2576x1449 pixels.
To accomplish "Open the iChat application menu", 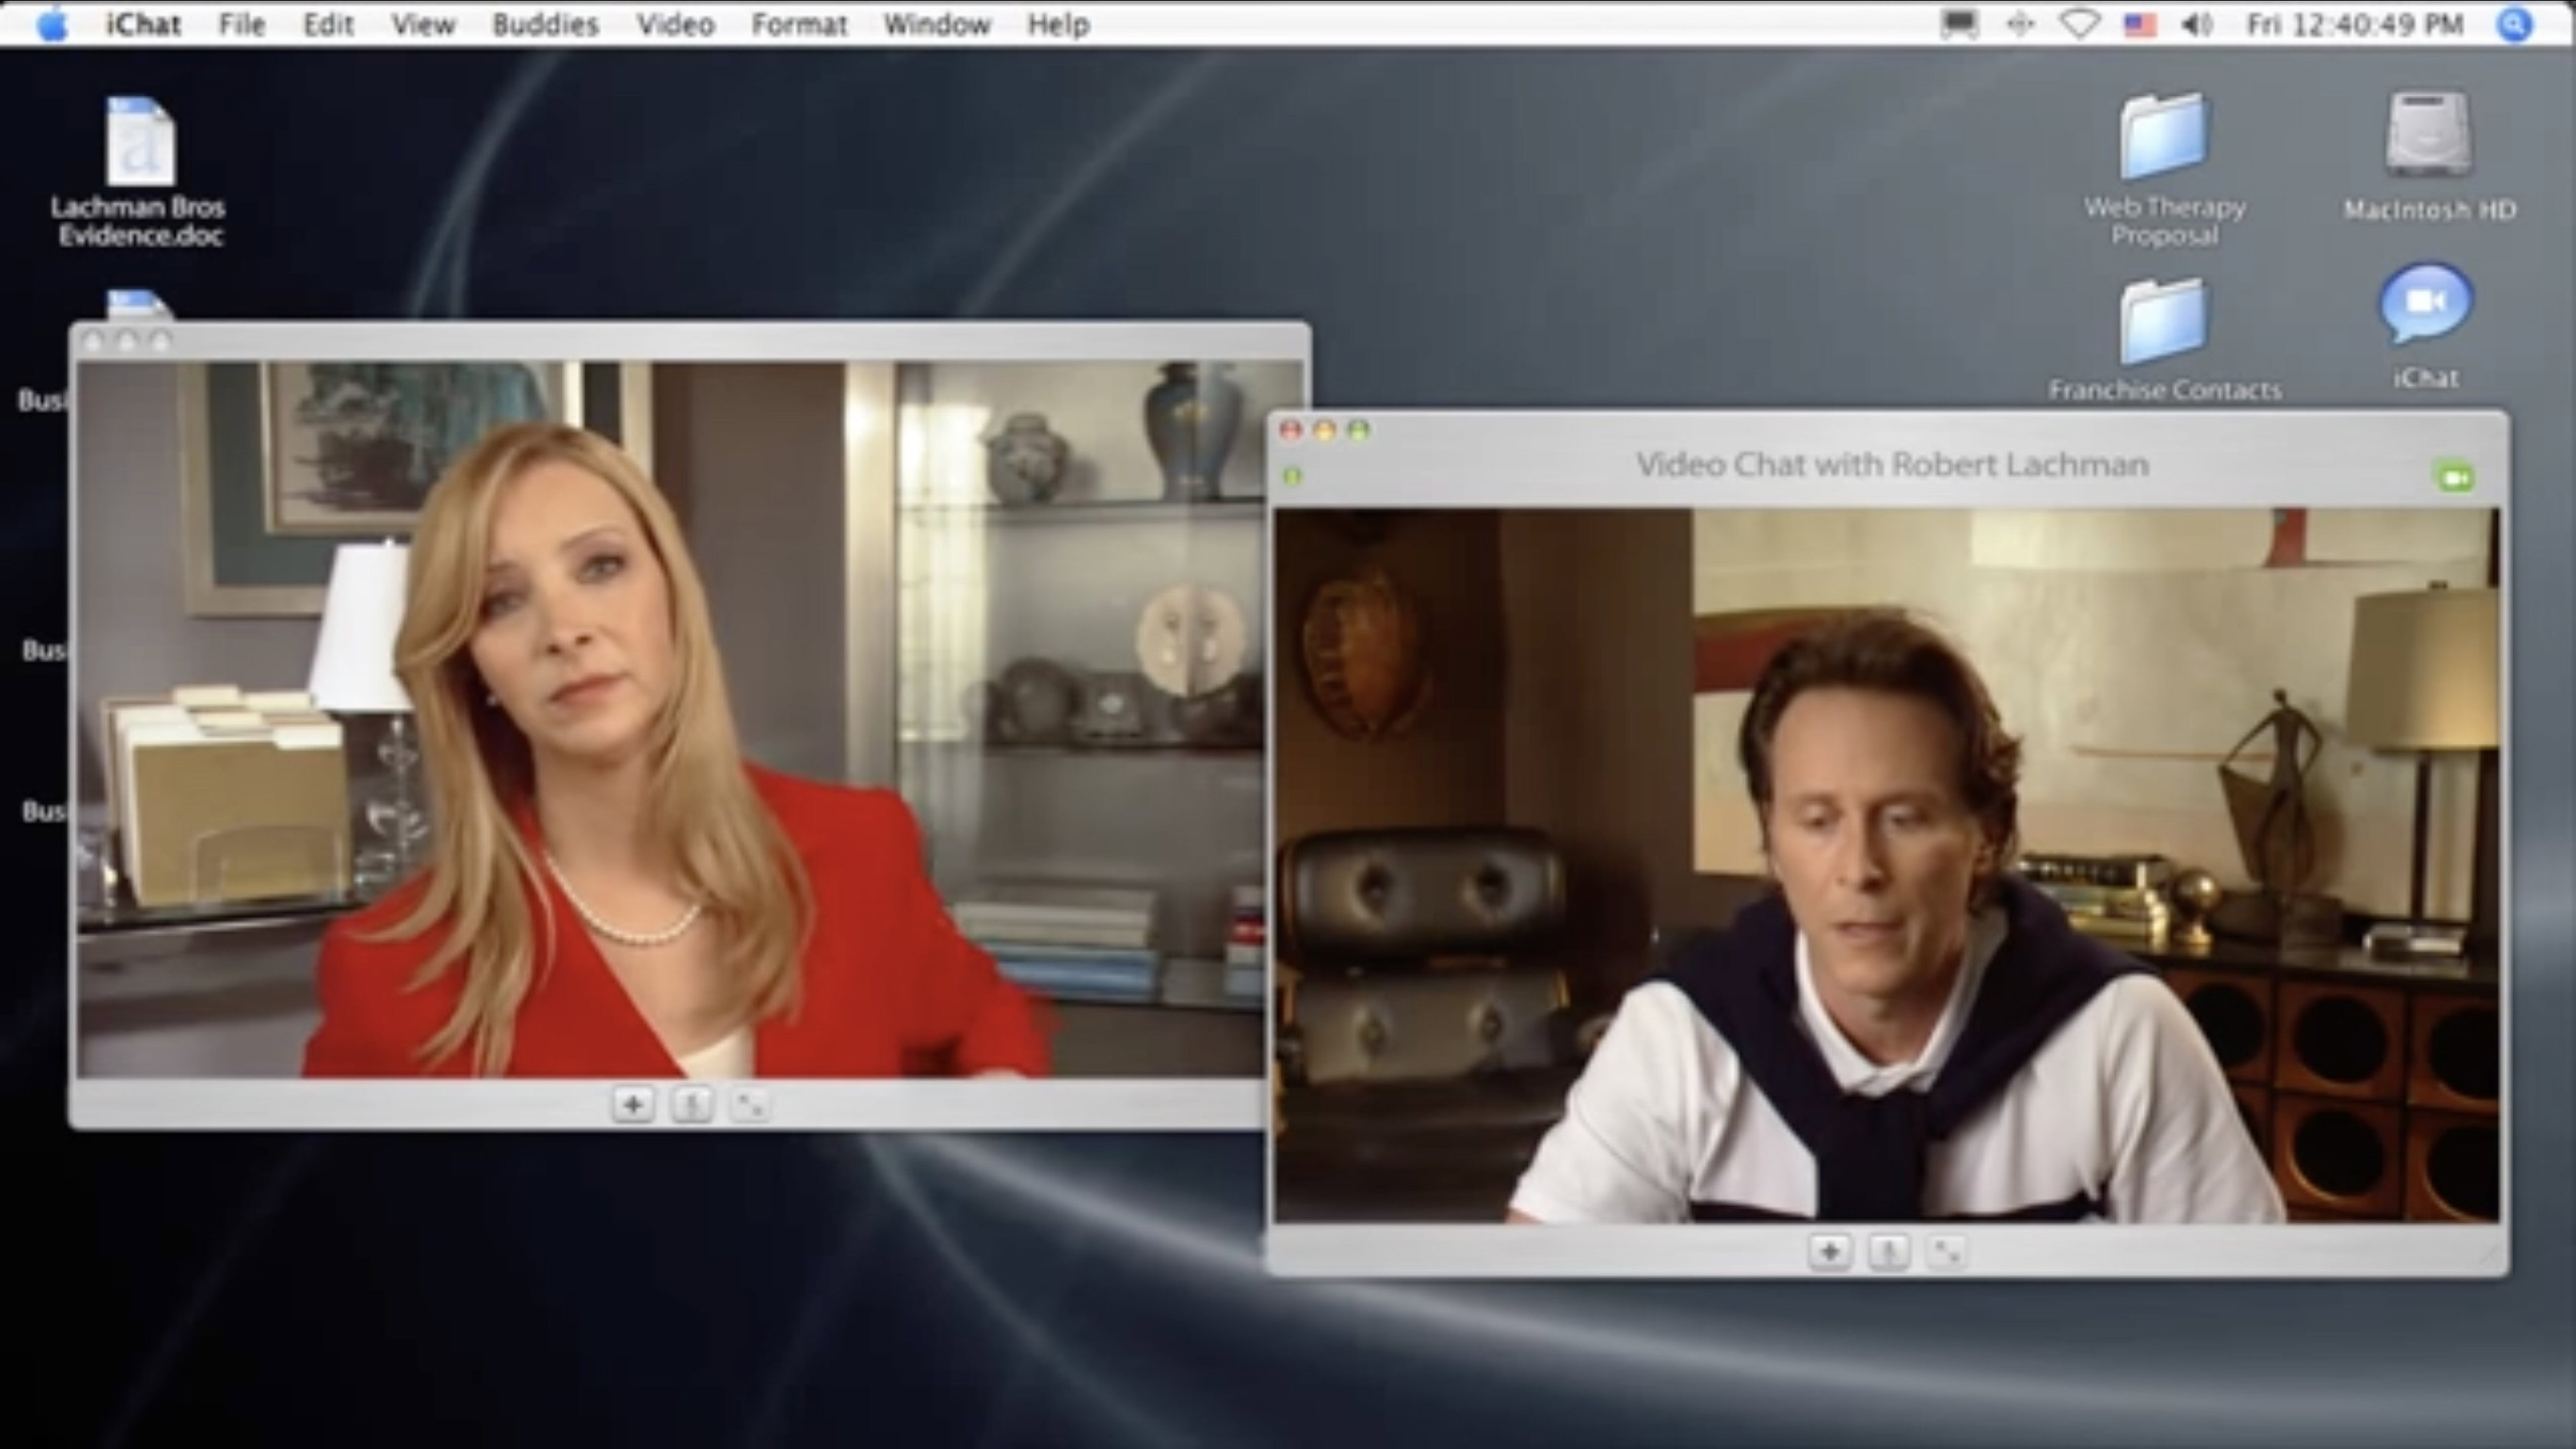I will (143, 24).
